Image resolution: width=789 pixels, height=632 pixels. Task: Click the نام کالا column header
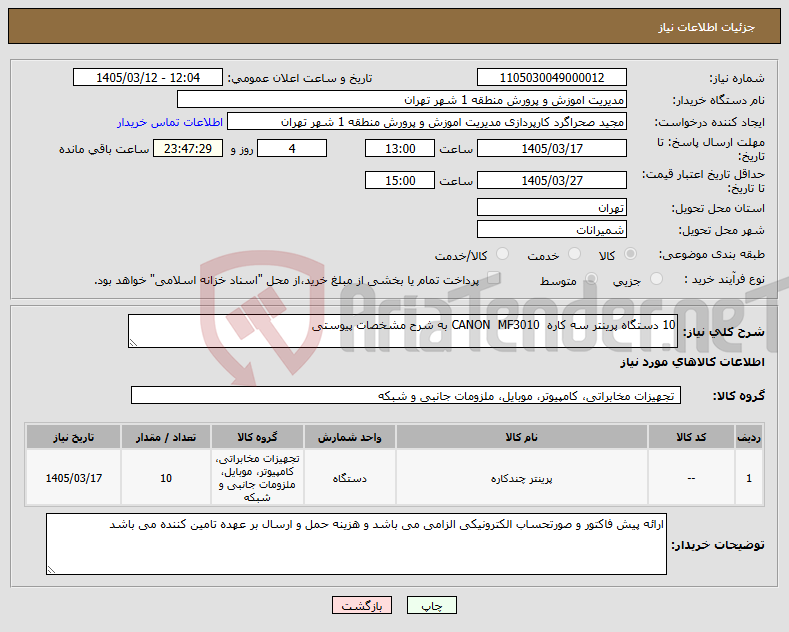point(521,437)
